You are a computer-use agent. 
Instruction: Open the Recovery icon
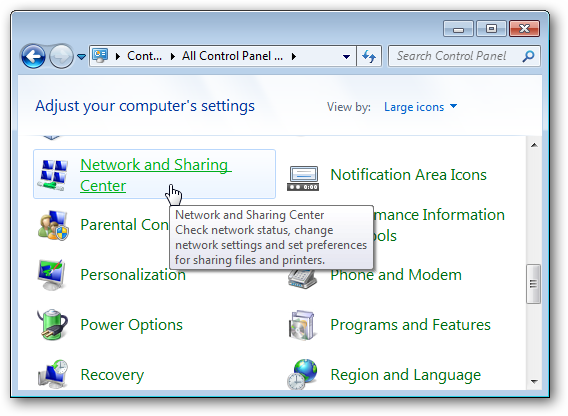click(x=53, y=374)
